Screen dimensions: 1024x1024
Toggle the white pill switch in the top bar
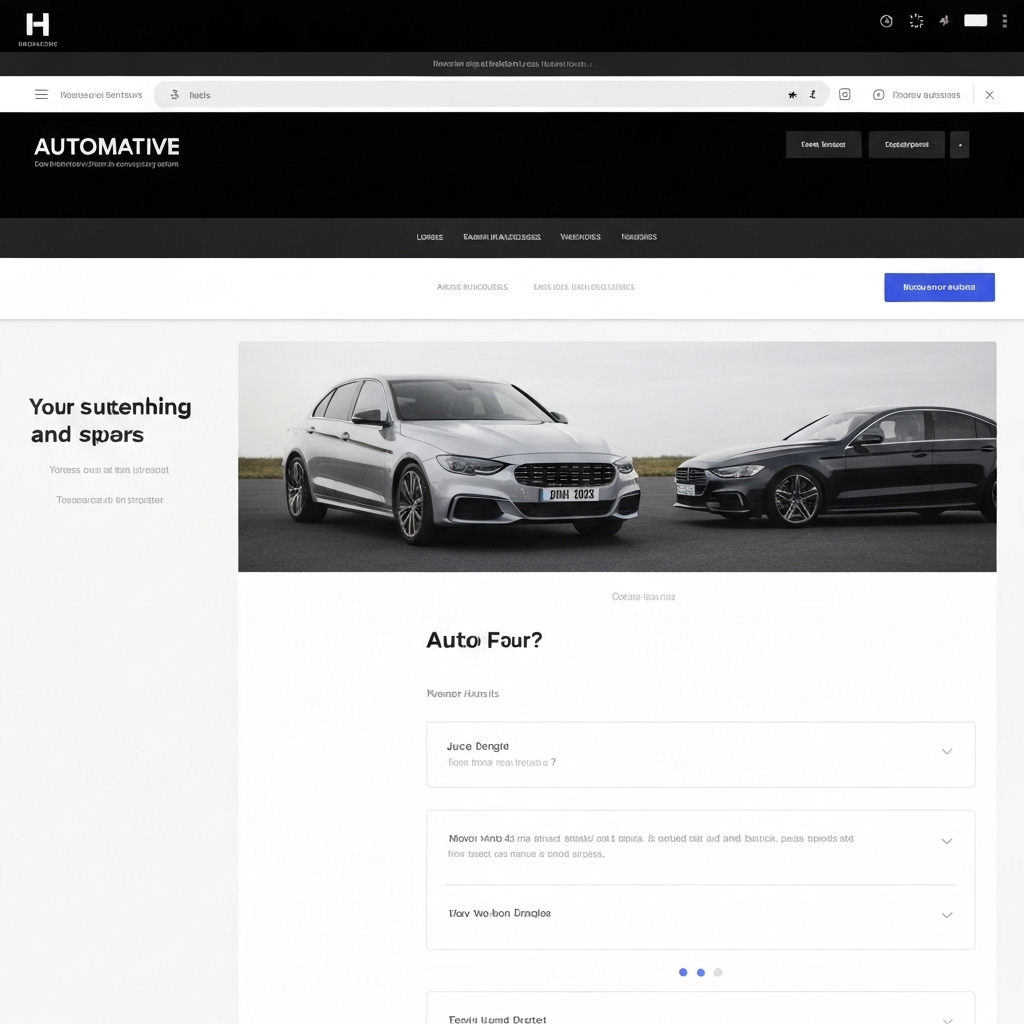[x=975, y=20]
